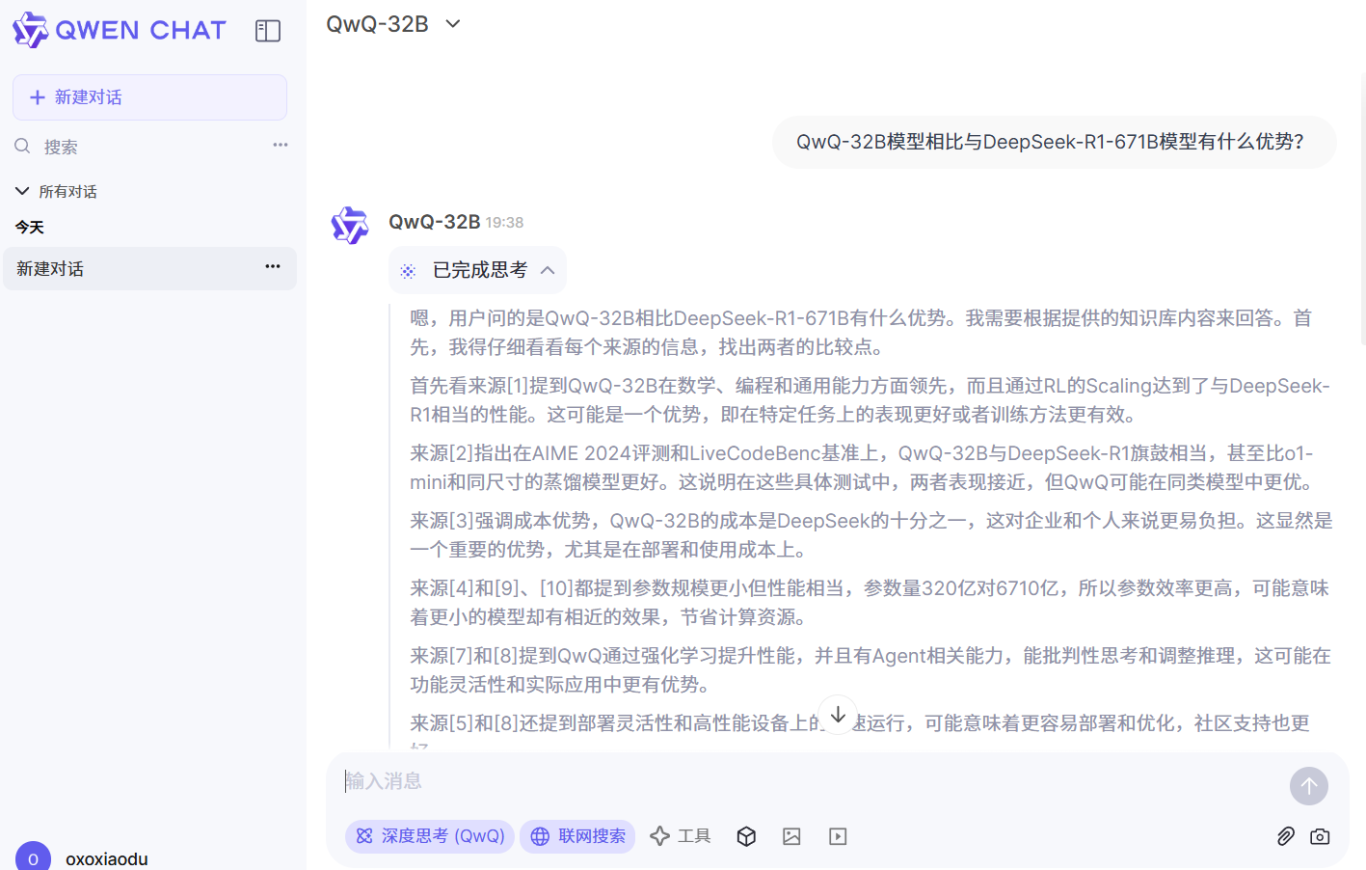
Task: Select the image generation icon
Action: coord(792,836)
